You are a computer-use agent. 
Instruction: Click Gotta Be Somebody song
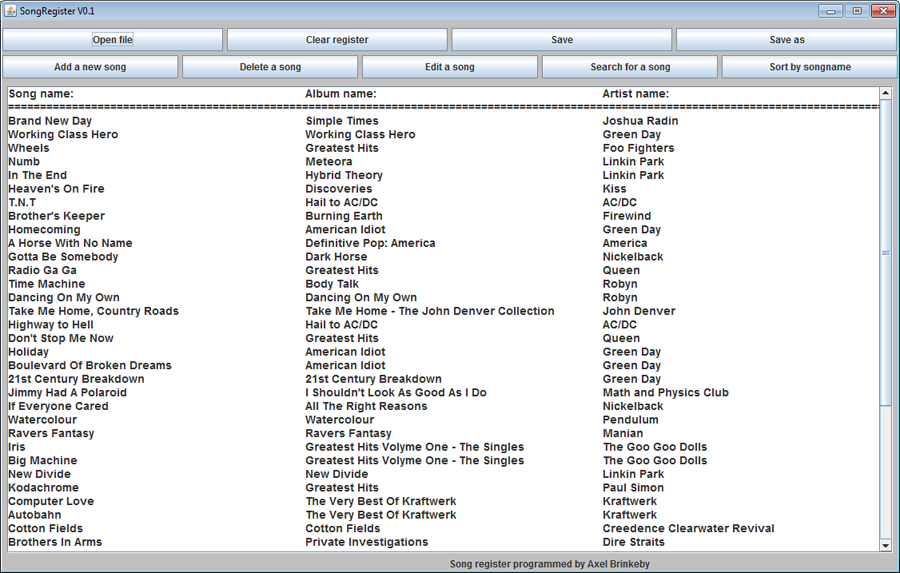point(63,257)
